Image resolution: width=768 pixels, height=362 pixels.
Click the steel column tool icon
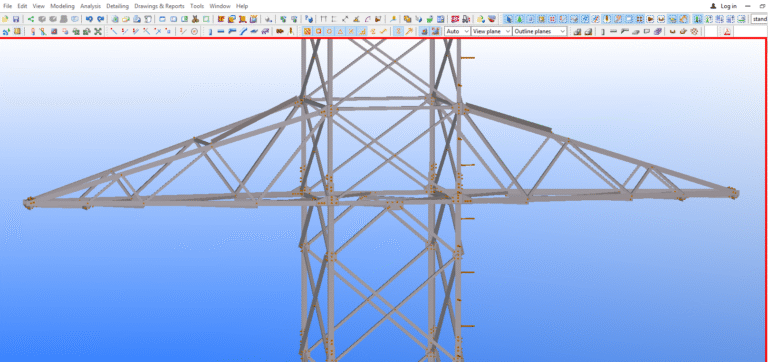tap(210, 31)
